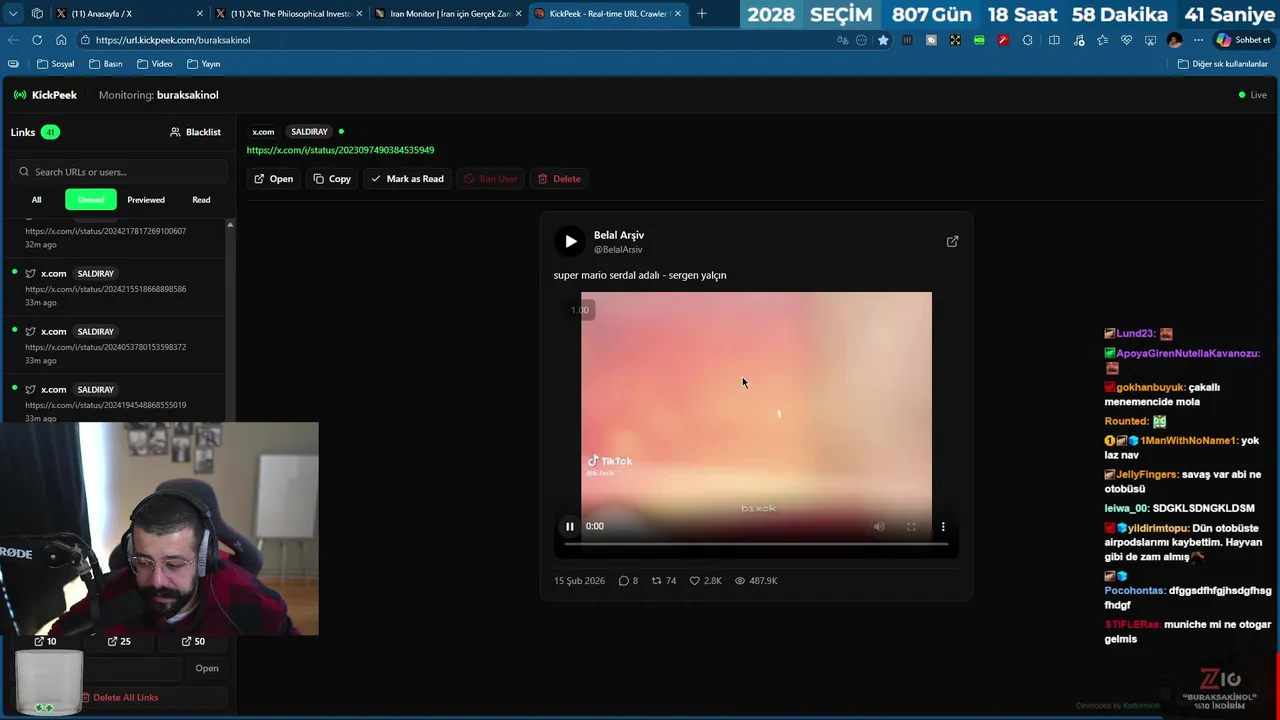Open 10 links batch button
The width and height of the screenshot is (1280, 720).
click(45, 641)
